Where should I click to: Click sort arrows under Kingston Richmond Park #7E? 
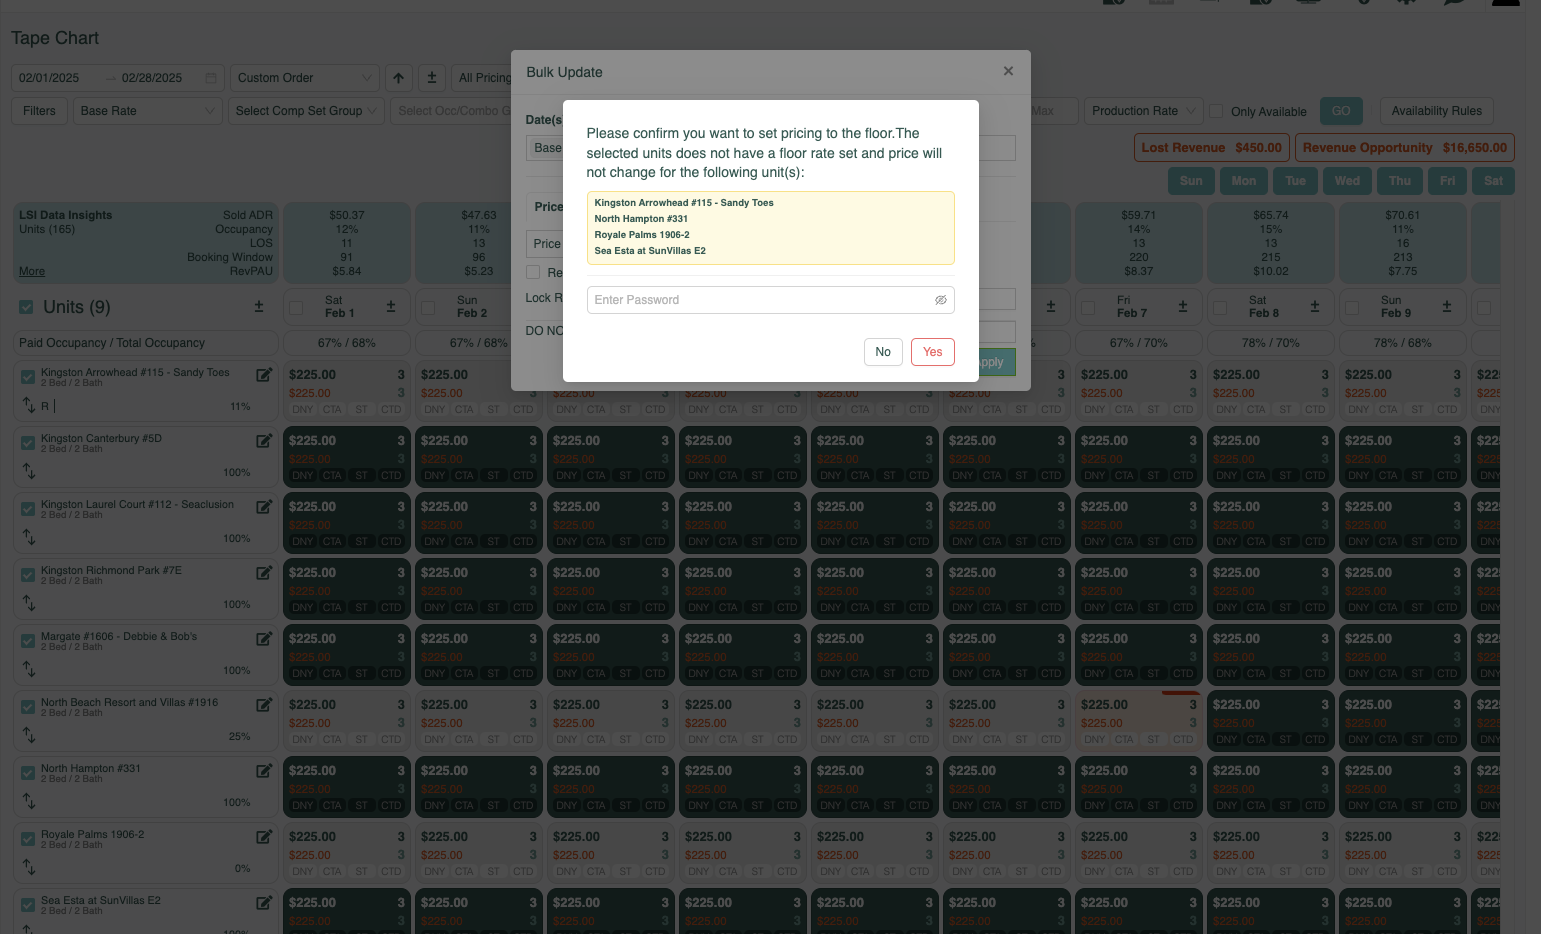click(29, 603)
